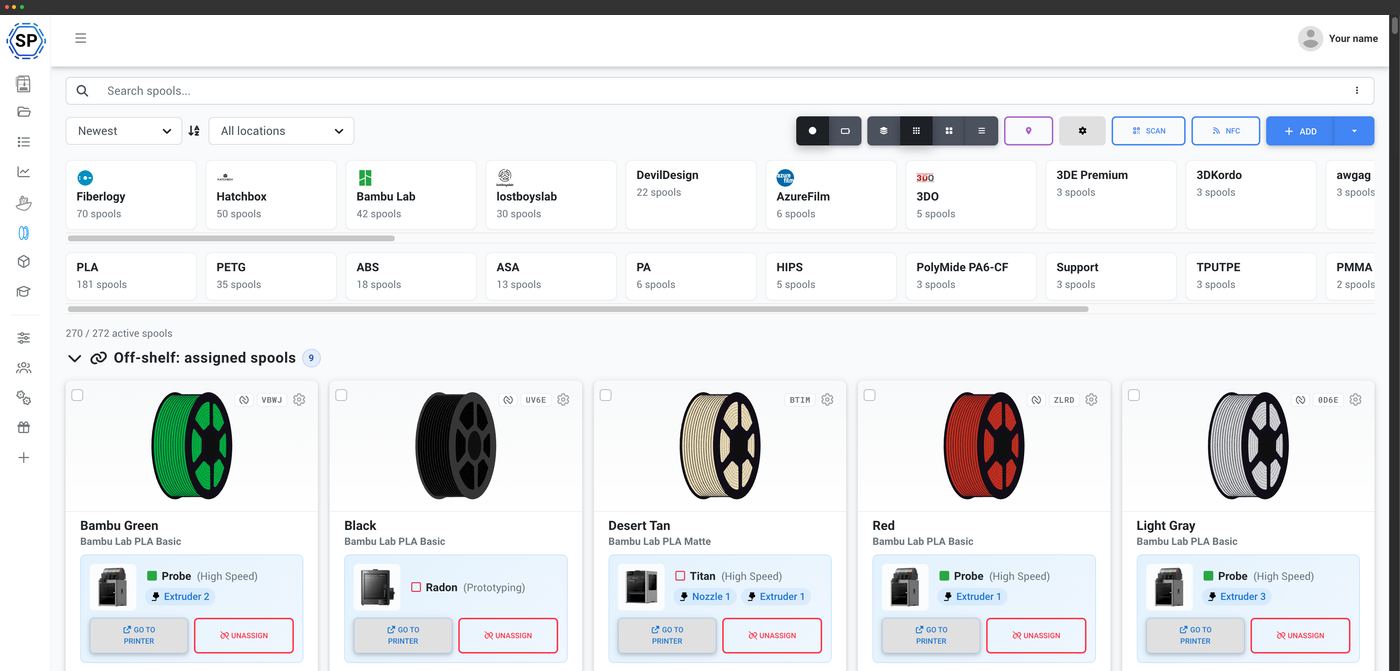Open the Benchy boat icon in sidebar
Screen dimensions: 1400x671
click(x=24, y=202)
